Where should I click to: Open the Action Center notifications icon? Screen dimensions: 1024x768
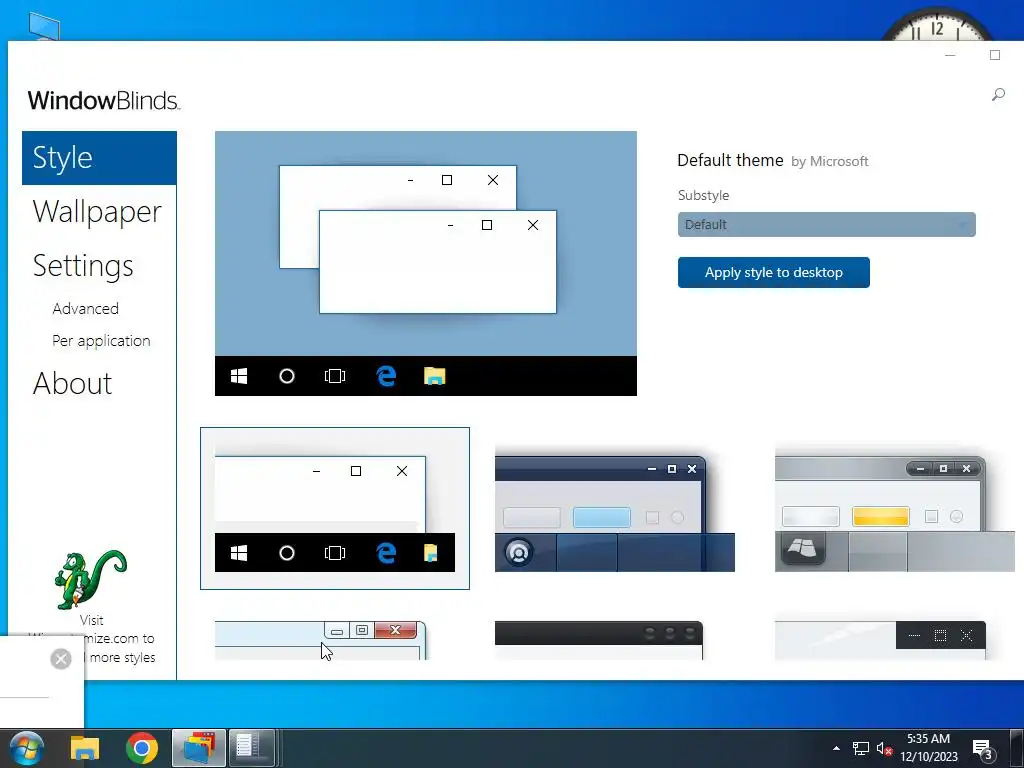click(984, 749)
